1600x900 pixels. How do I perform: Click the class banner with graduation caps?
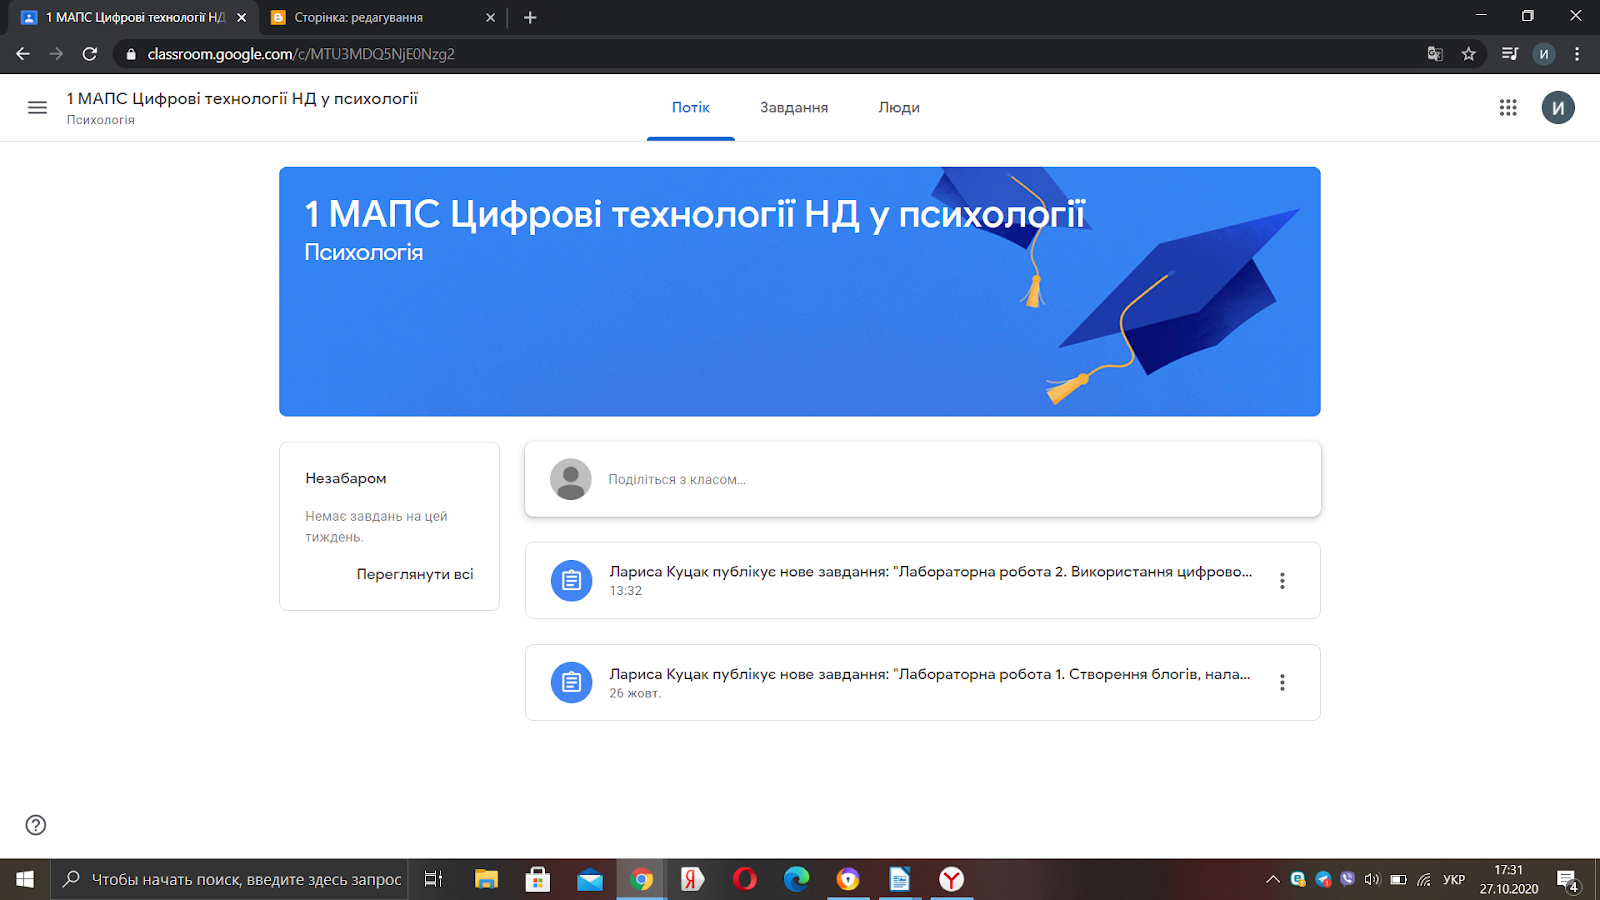[800, 291]
